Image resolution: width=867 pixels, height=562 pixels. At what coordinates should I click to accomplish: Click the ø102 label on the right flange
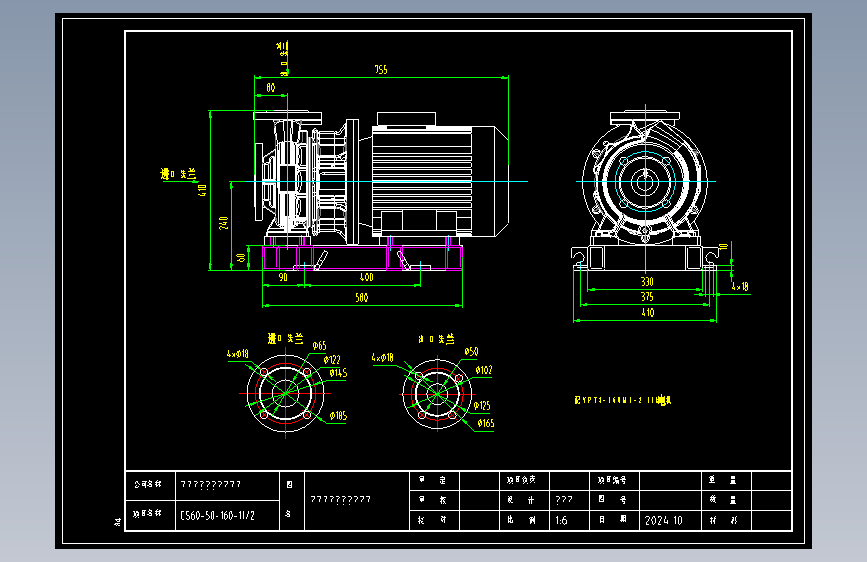(x=484, y=370)
